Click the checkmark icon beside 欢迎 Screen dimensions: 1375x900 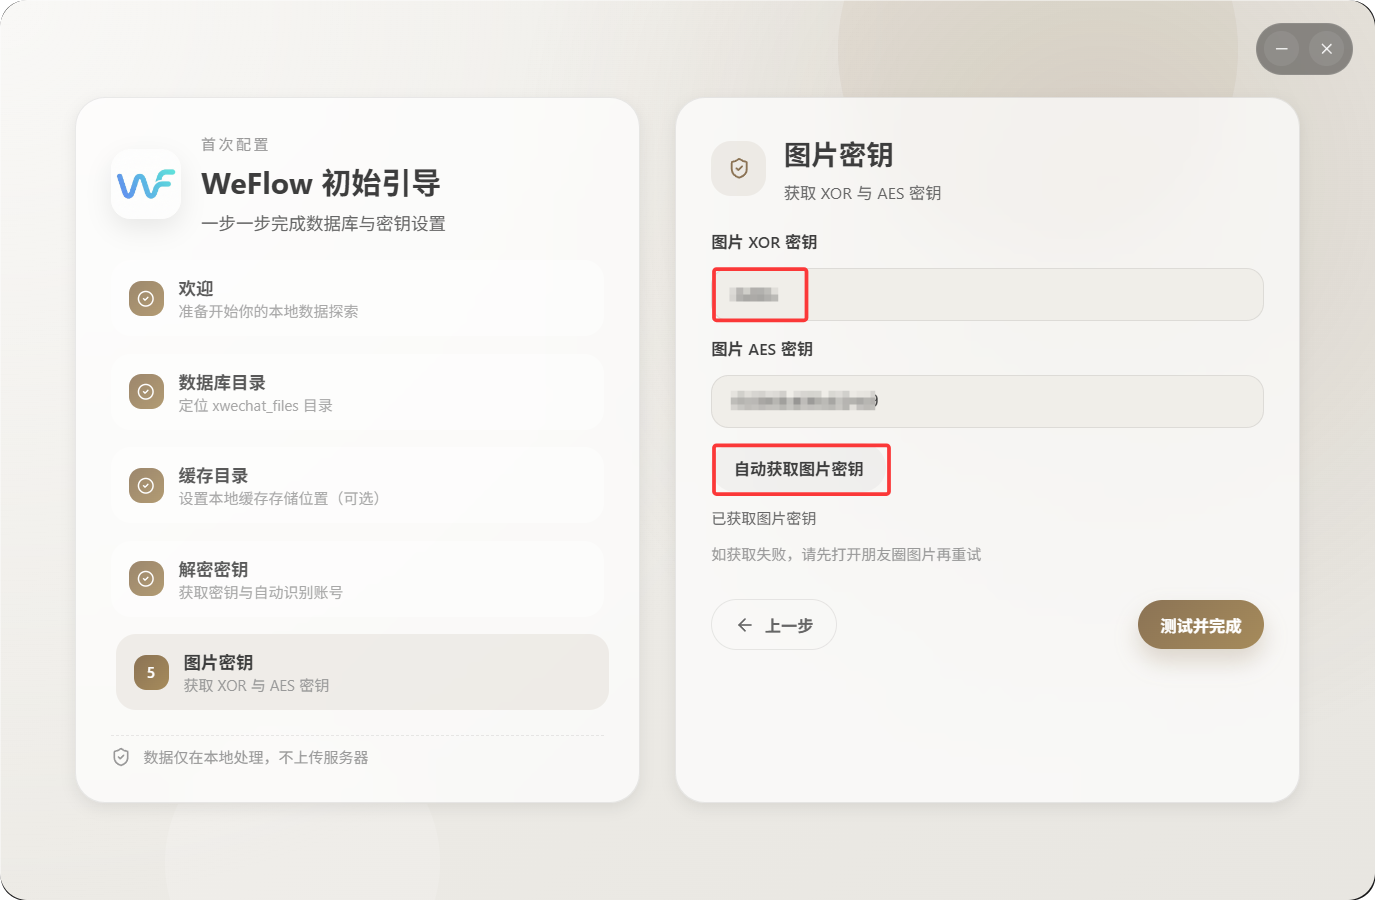pyautogui.click(x=146, y=298)
